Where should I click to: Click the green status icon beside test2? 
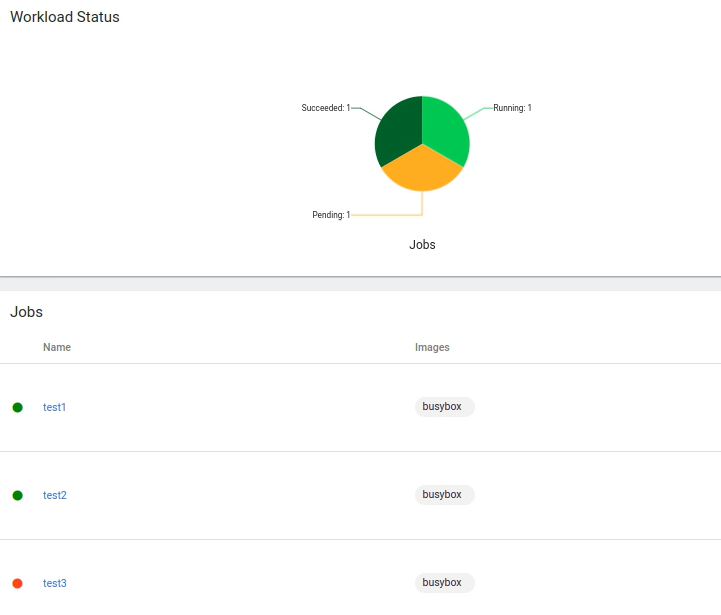(17, 495)
